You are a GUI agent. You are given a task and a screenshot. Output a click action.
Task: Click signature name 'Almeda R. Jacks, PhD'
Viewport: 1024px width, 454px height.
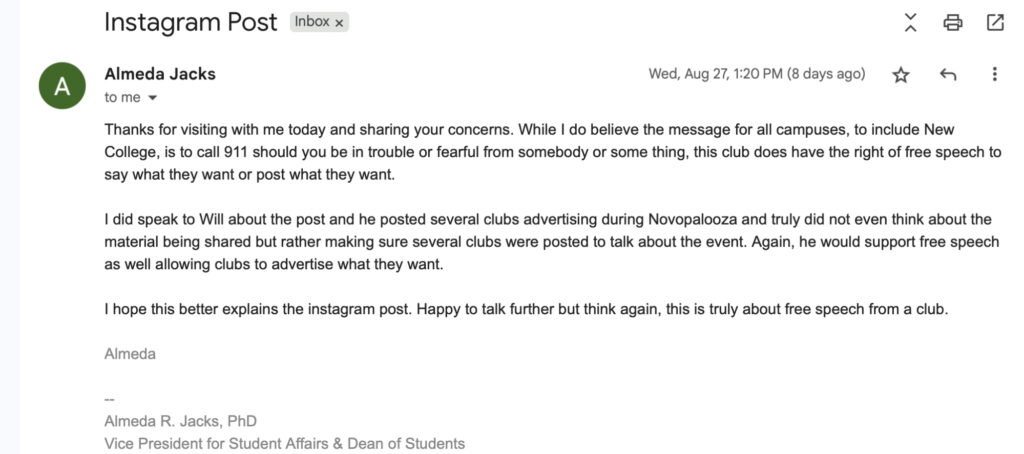click(180, 421)
